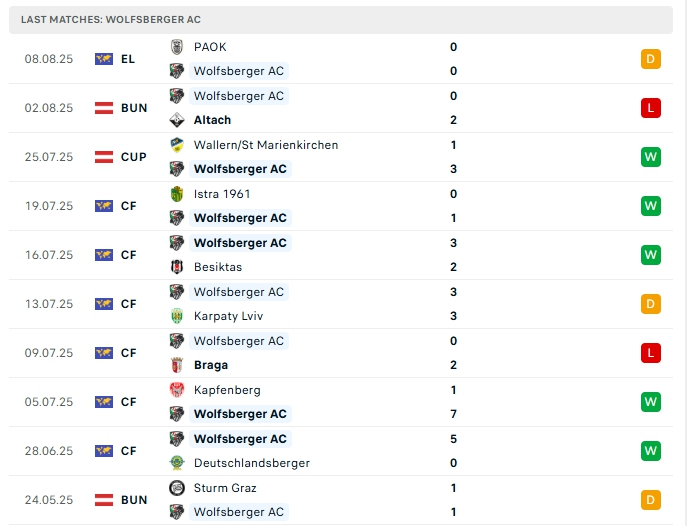Click the draw badge for PAOK match
The width and height of the screenshot is (687, 526).
click(651, 59)
